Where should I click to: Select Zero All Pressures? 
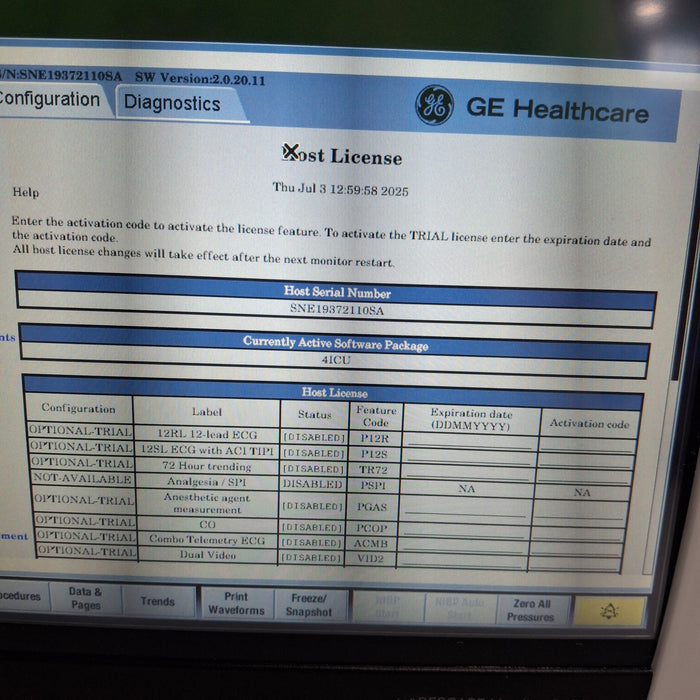531,610
